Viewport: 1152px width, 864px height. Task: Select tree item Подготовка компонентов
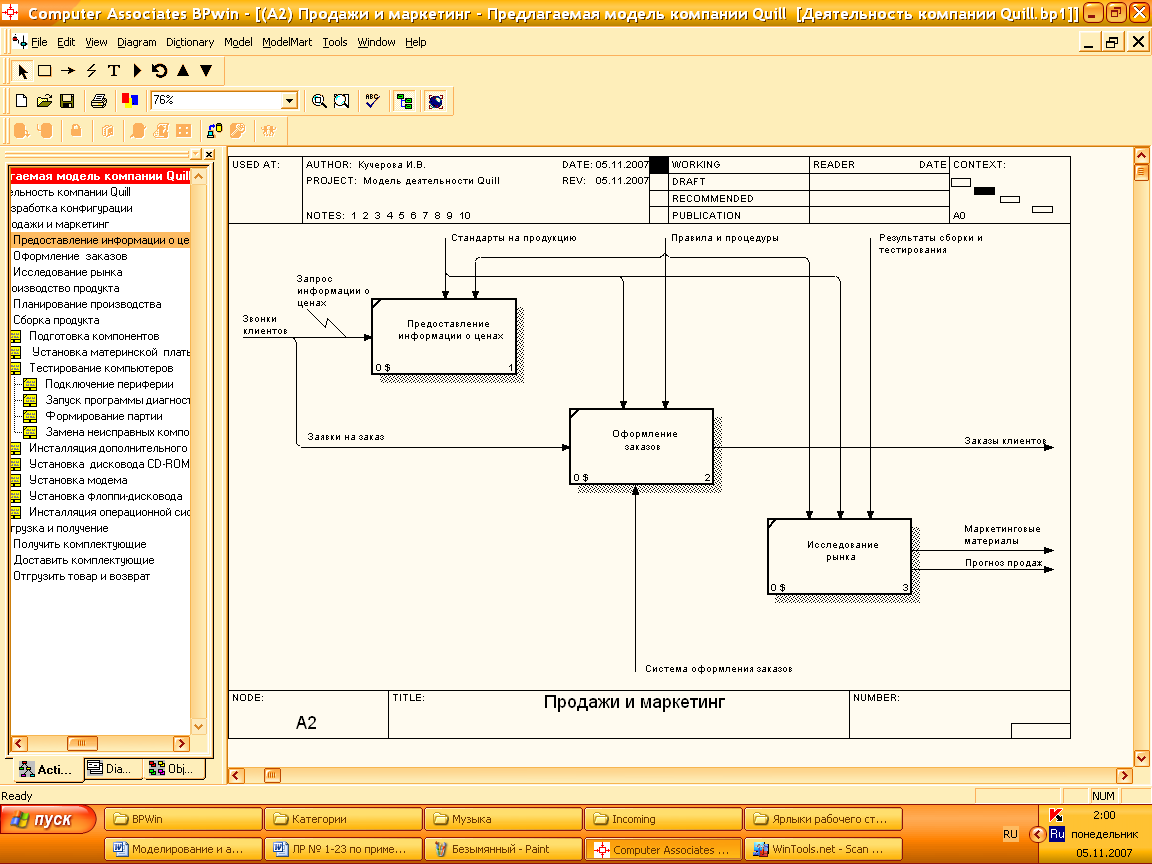click(x=94, y=336)
